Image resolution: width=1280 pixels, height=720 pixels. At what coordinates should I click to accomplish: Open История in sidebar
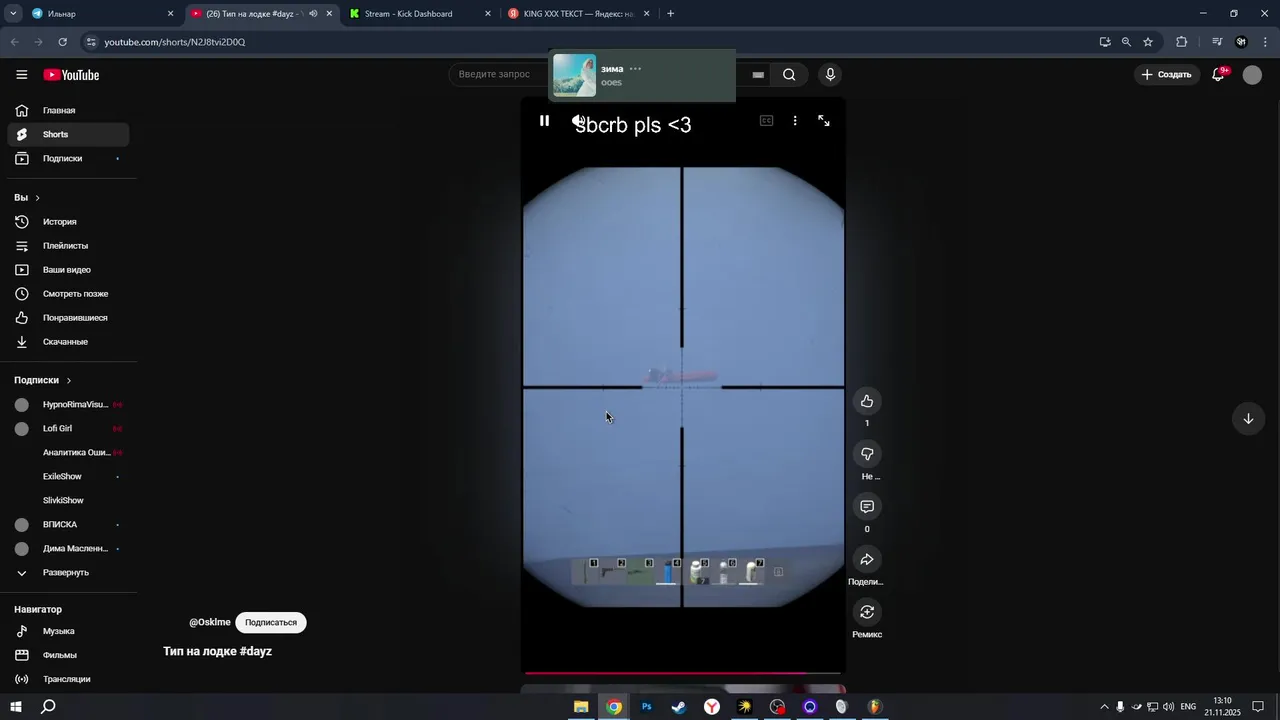point(68,222)
